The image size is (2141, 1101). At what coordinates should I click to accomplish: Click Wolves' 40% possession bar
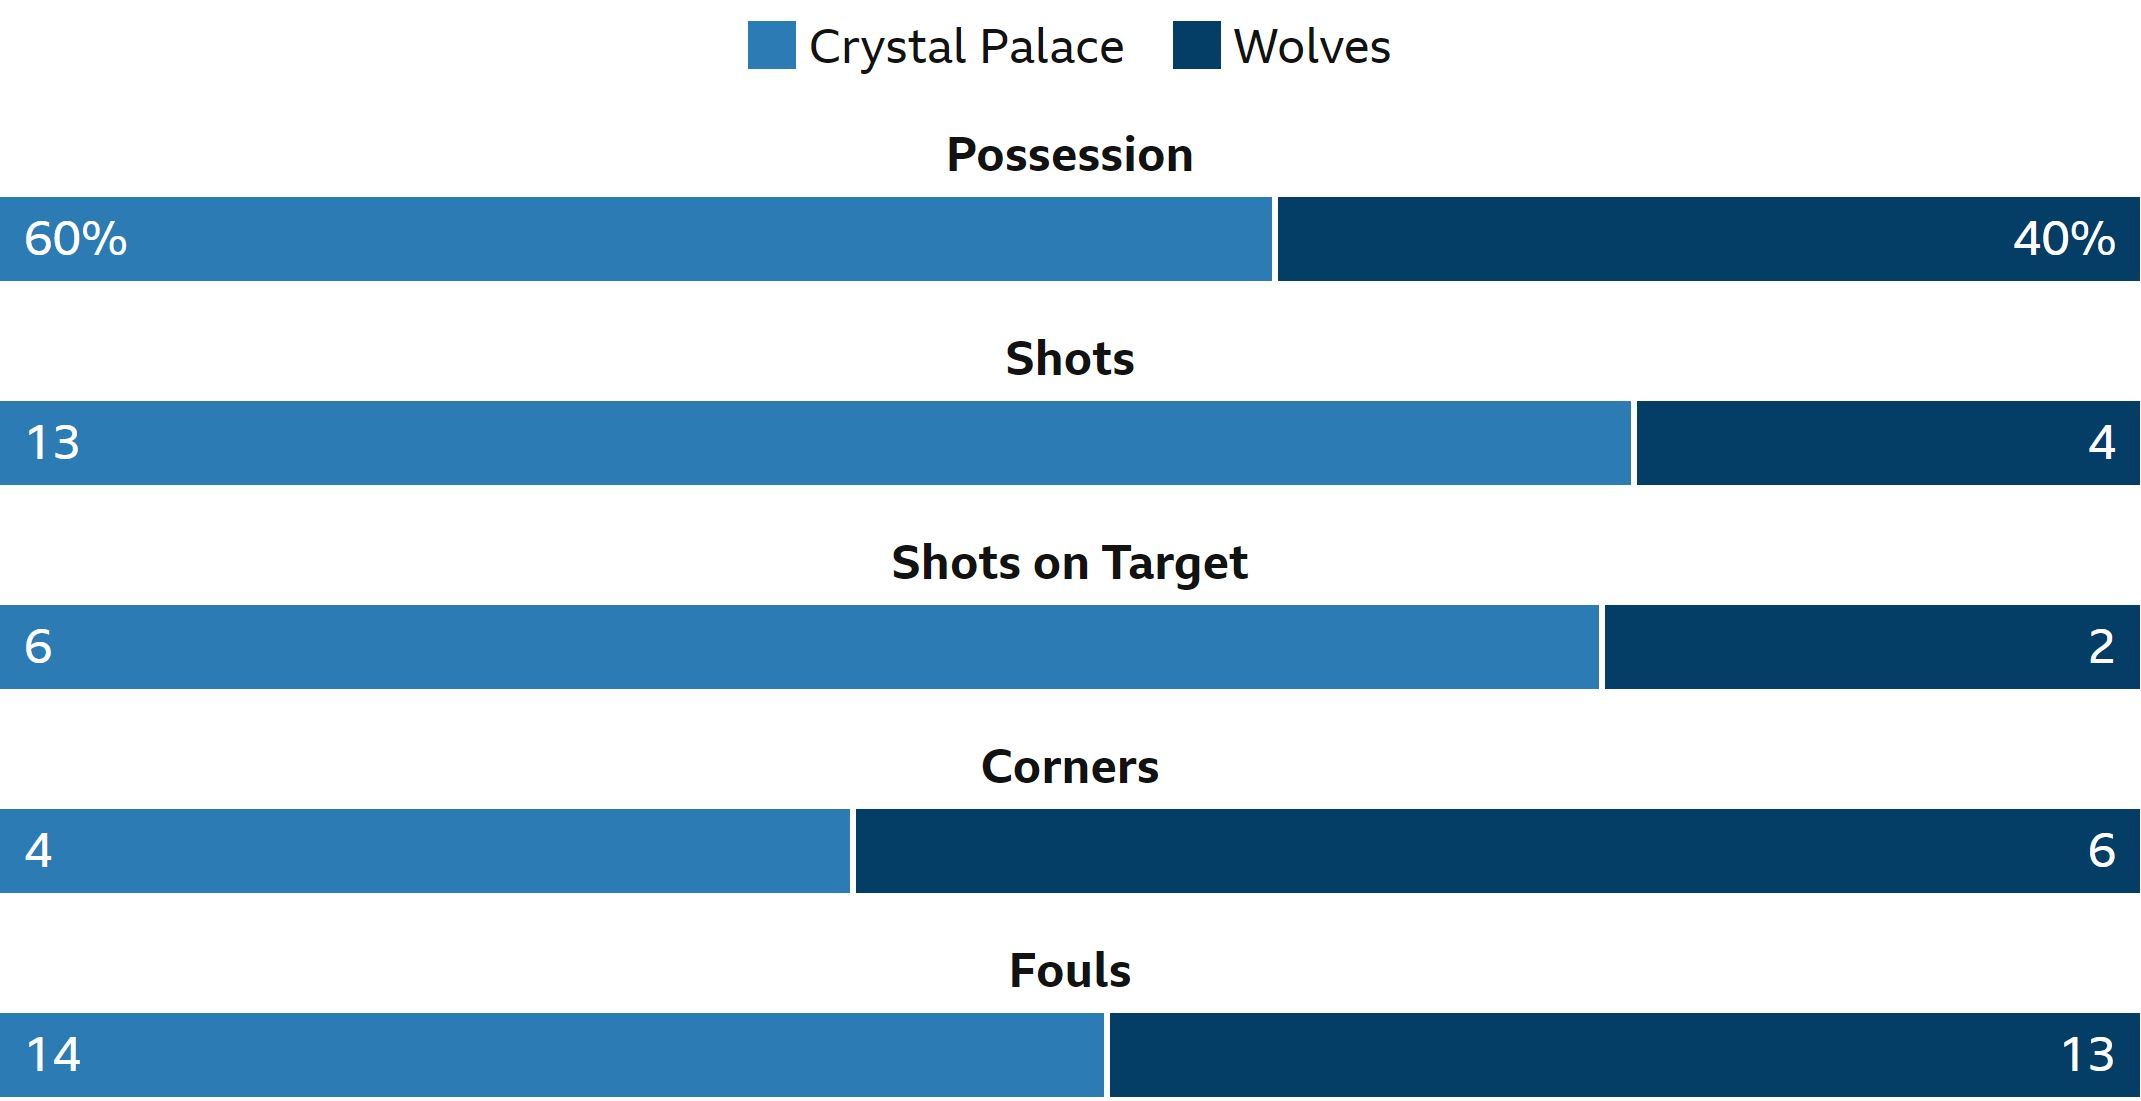(x=1709, y=239)
